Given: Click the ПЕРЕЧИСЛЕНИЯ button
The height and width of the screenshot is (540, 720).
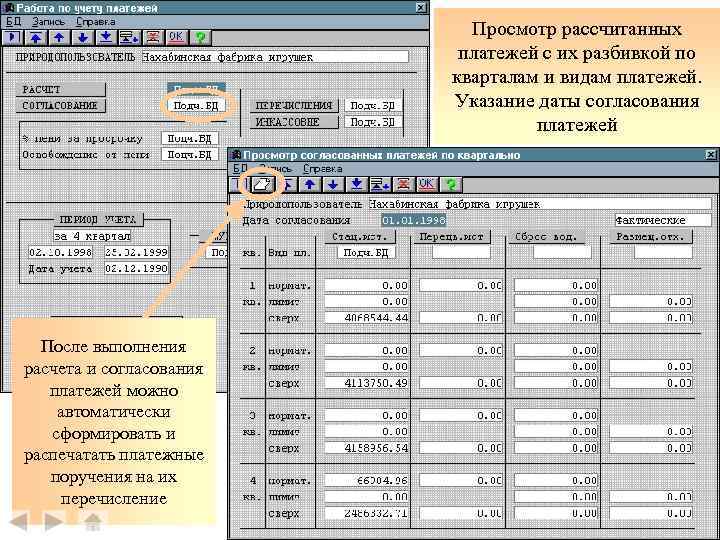Looking at the screenshot, I should point(294,106).
